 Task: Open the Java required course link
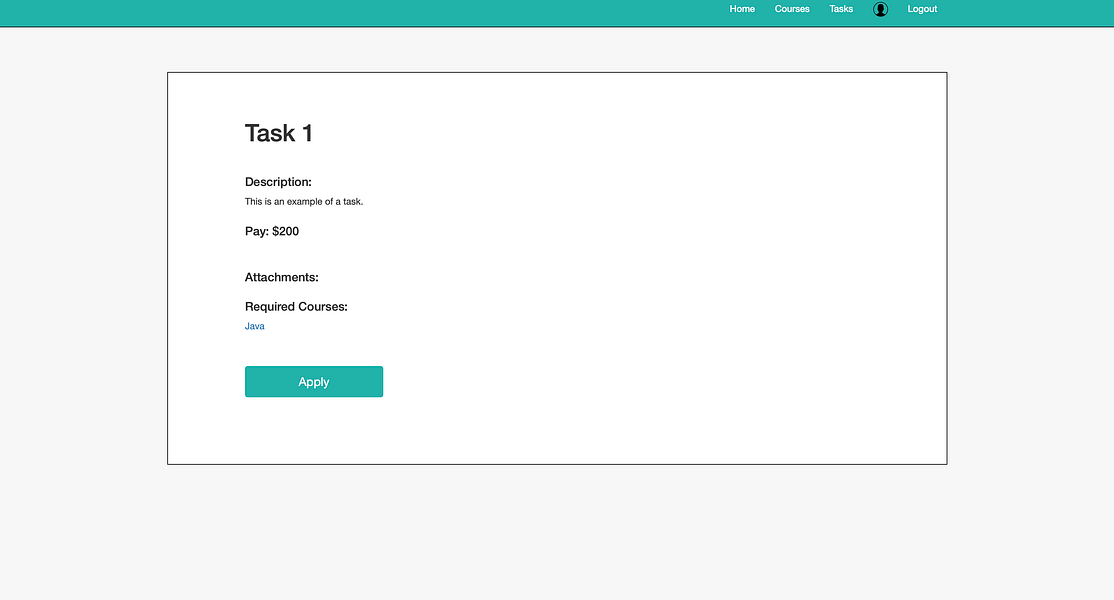point(254,326)
